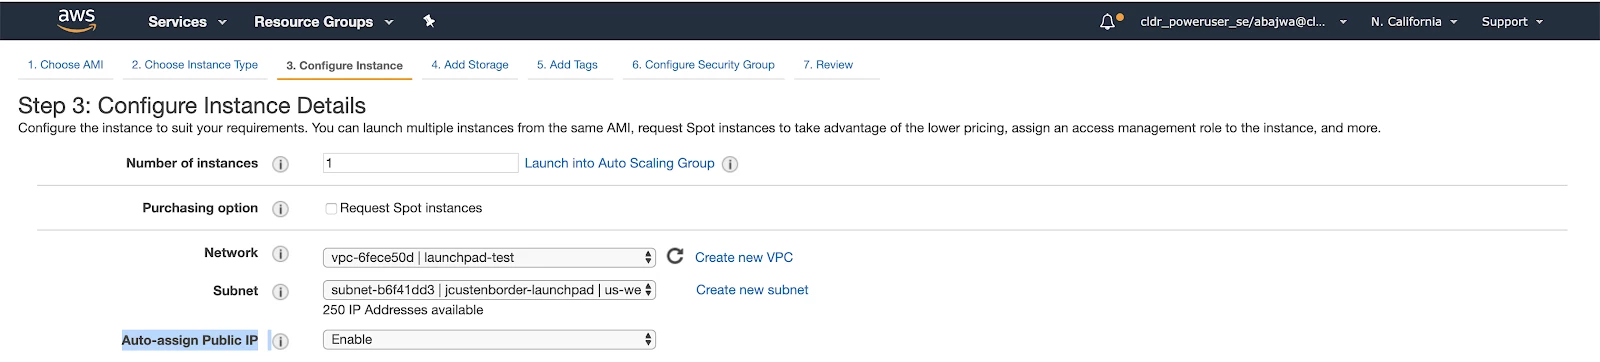Open the Subnet dropdown
1600x362 pixels.
tap(489, 290)
